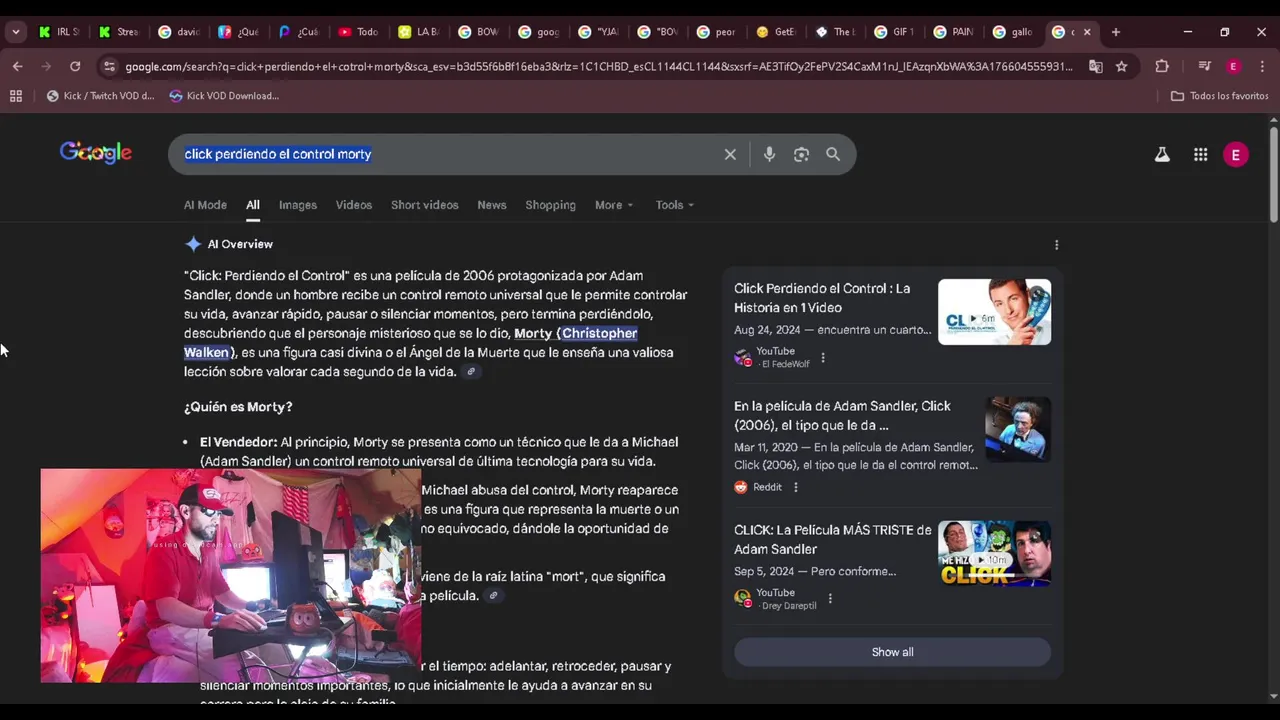The height and width of the screenshot is (720, 1280).
Task: Open Kick VOD Download bookmark
Action: point(224,96)
